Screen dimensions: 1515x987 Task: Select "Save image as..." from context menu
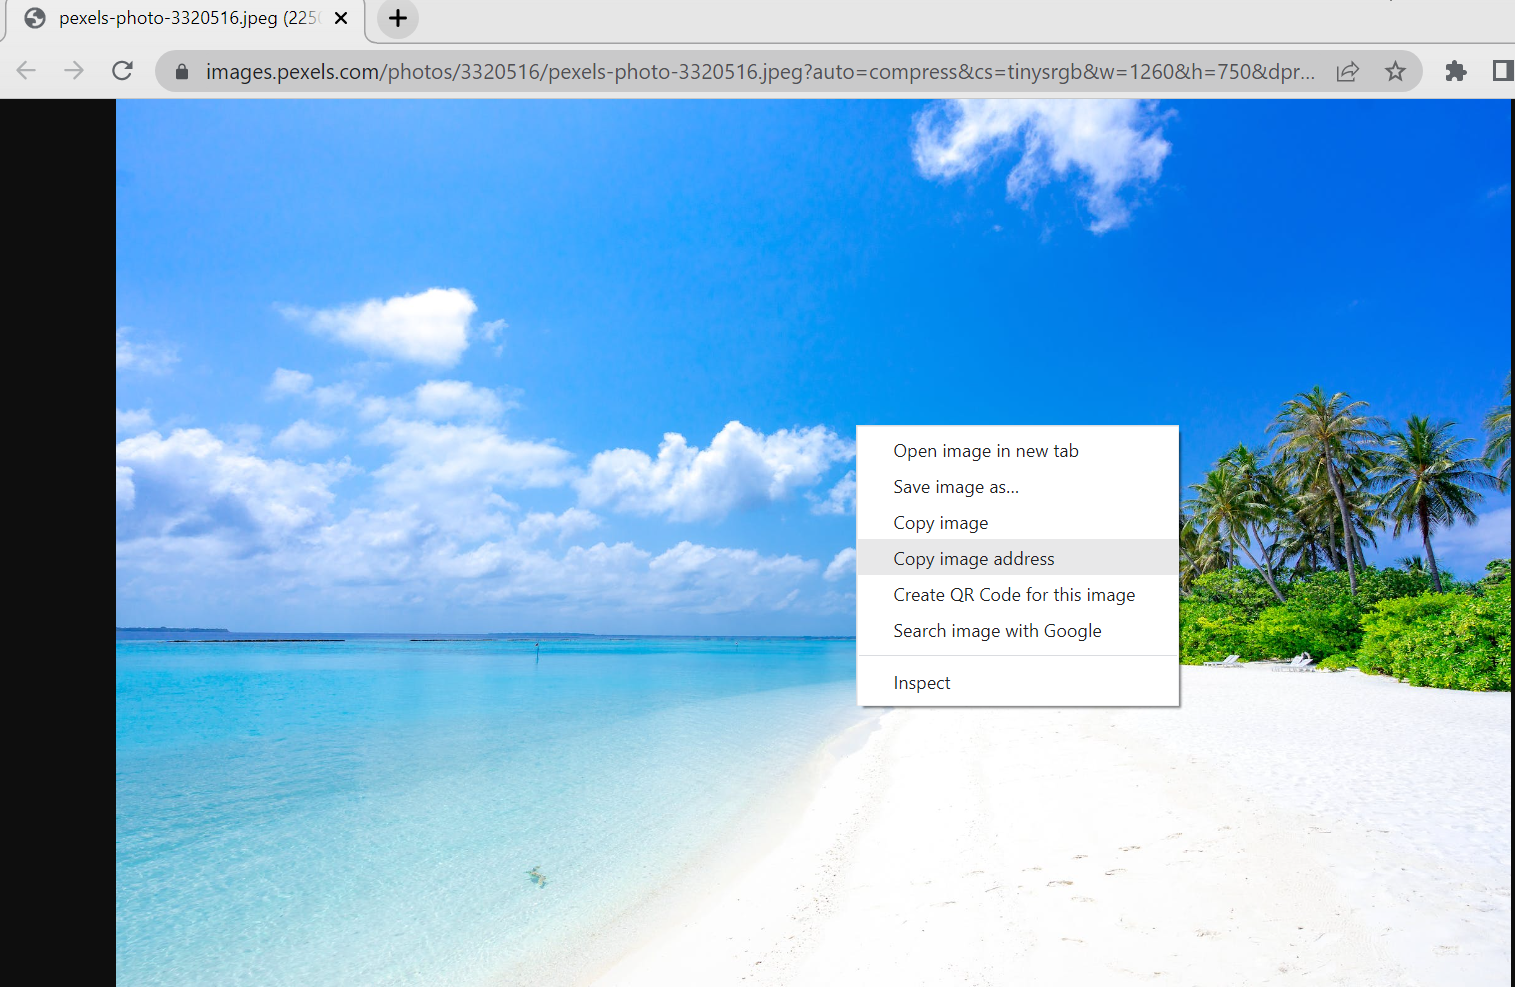[956, 487]
